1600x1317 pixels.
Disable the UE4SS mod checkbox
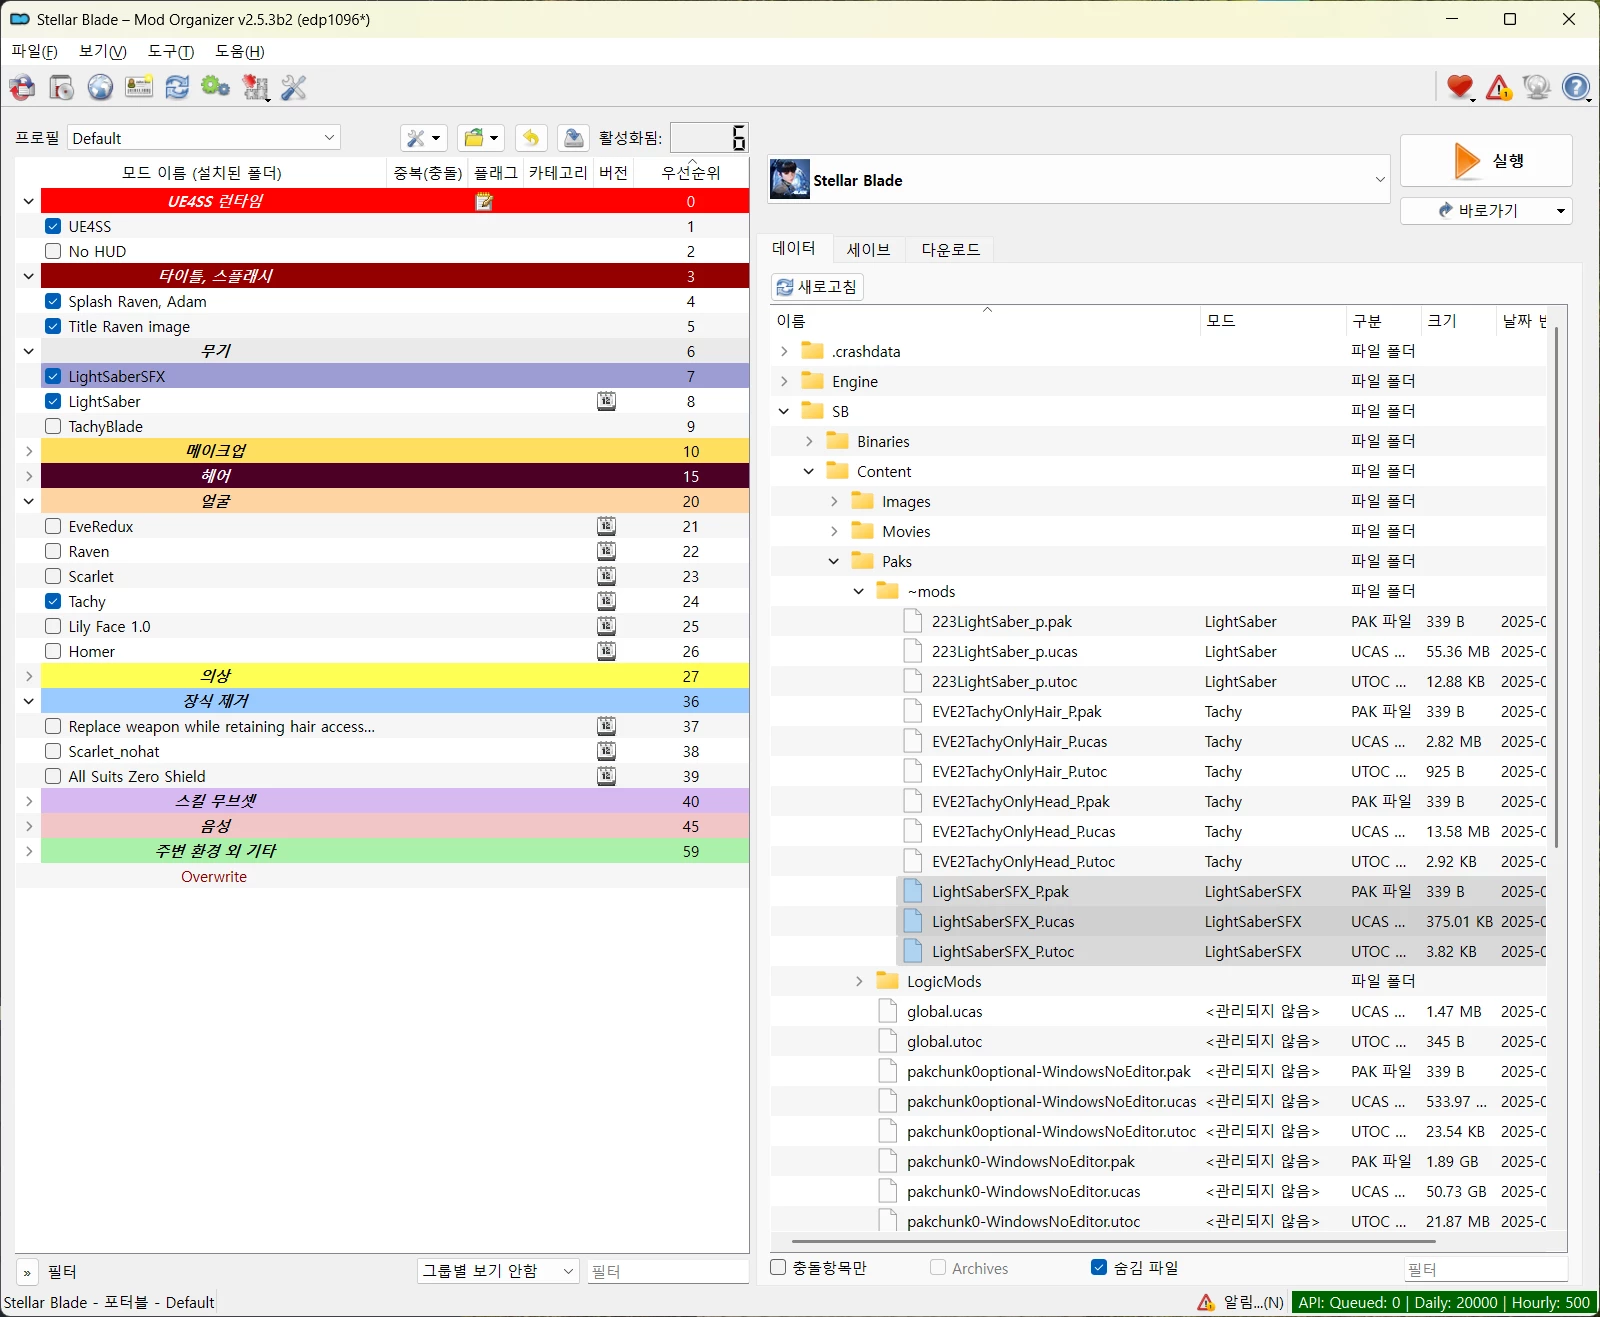(53, 226)
